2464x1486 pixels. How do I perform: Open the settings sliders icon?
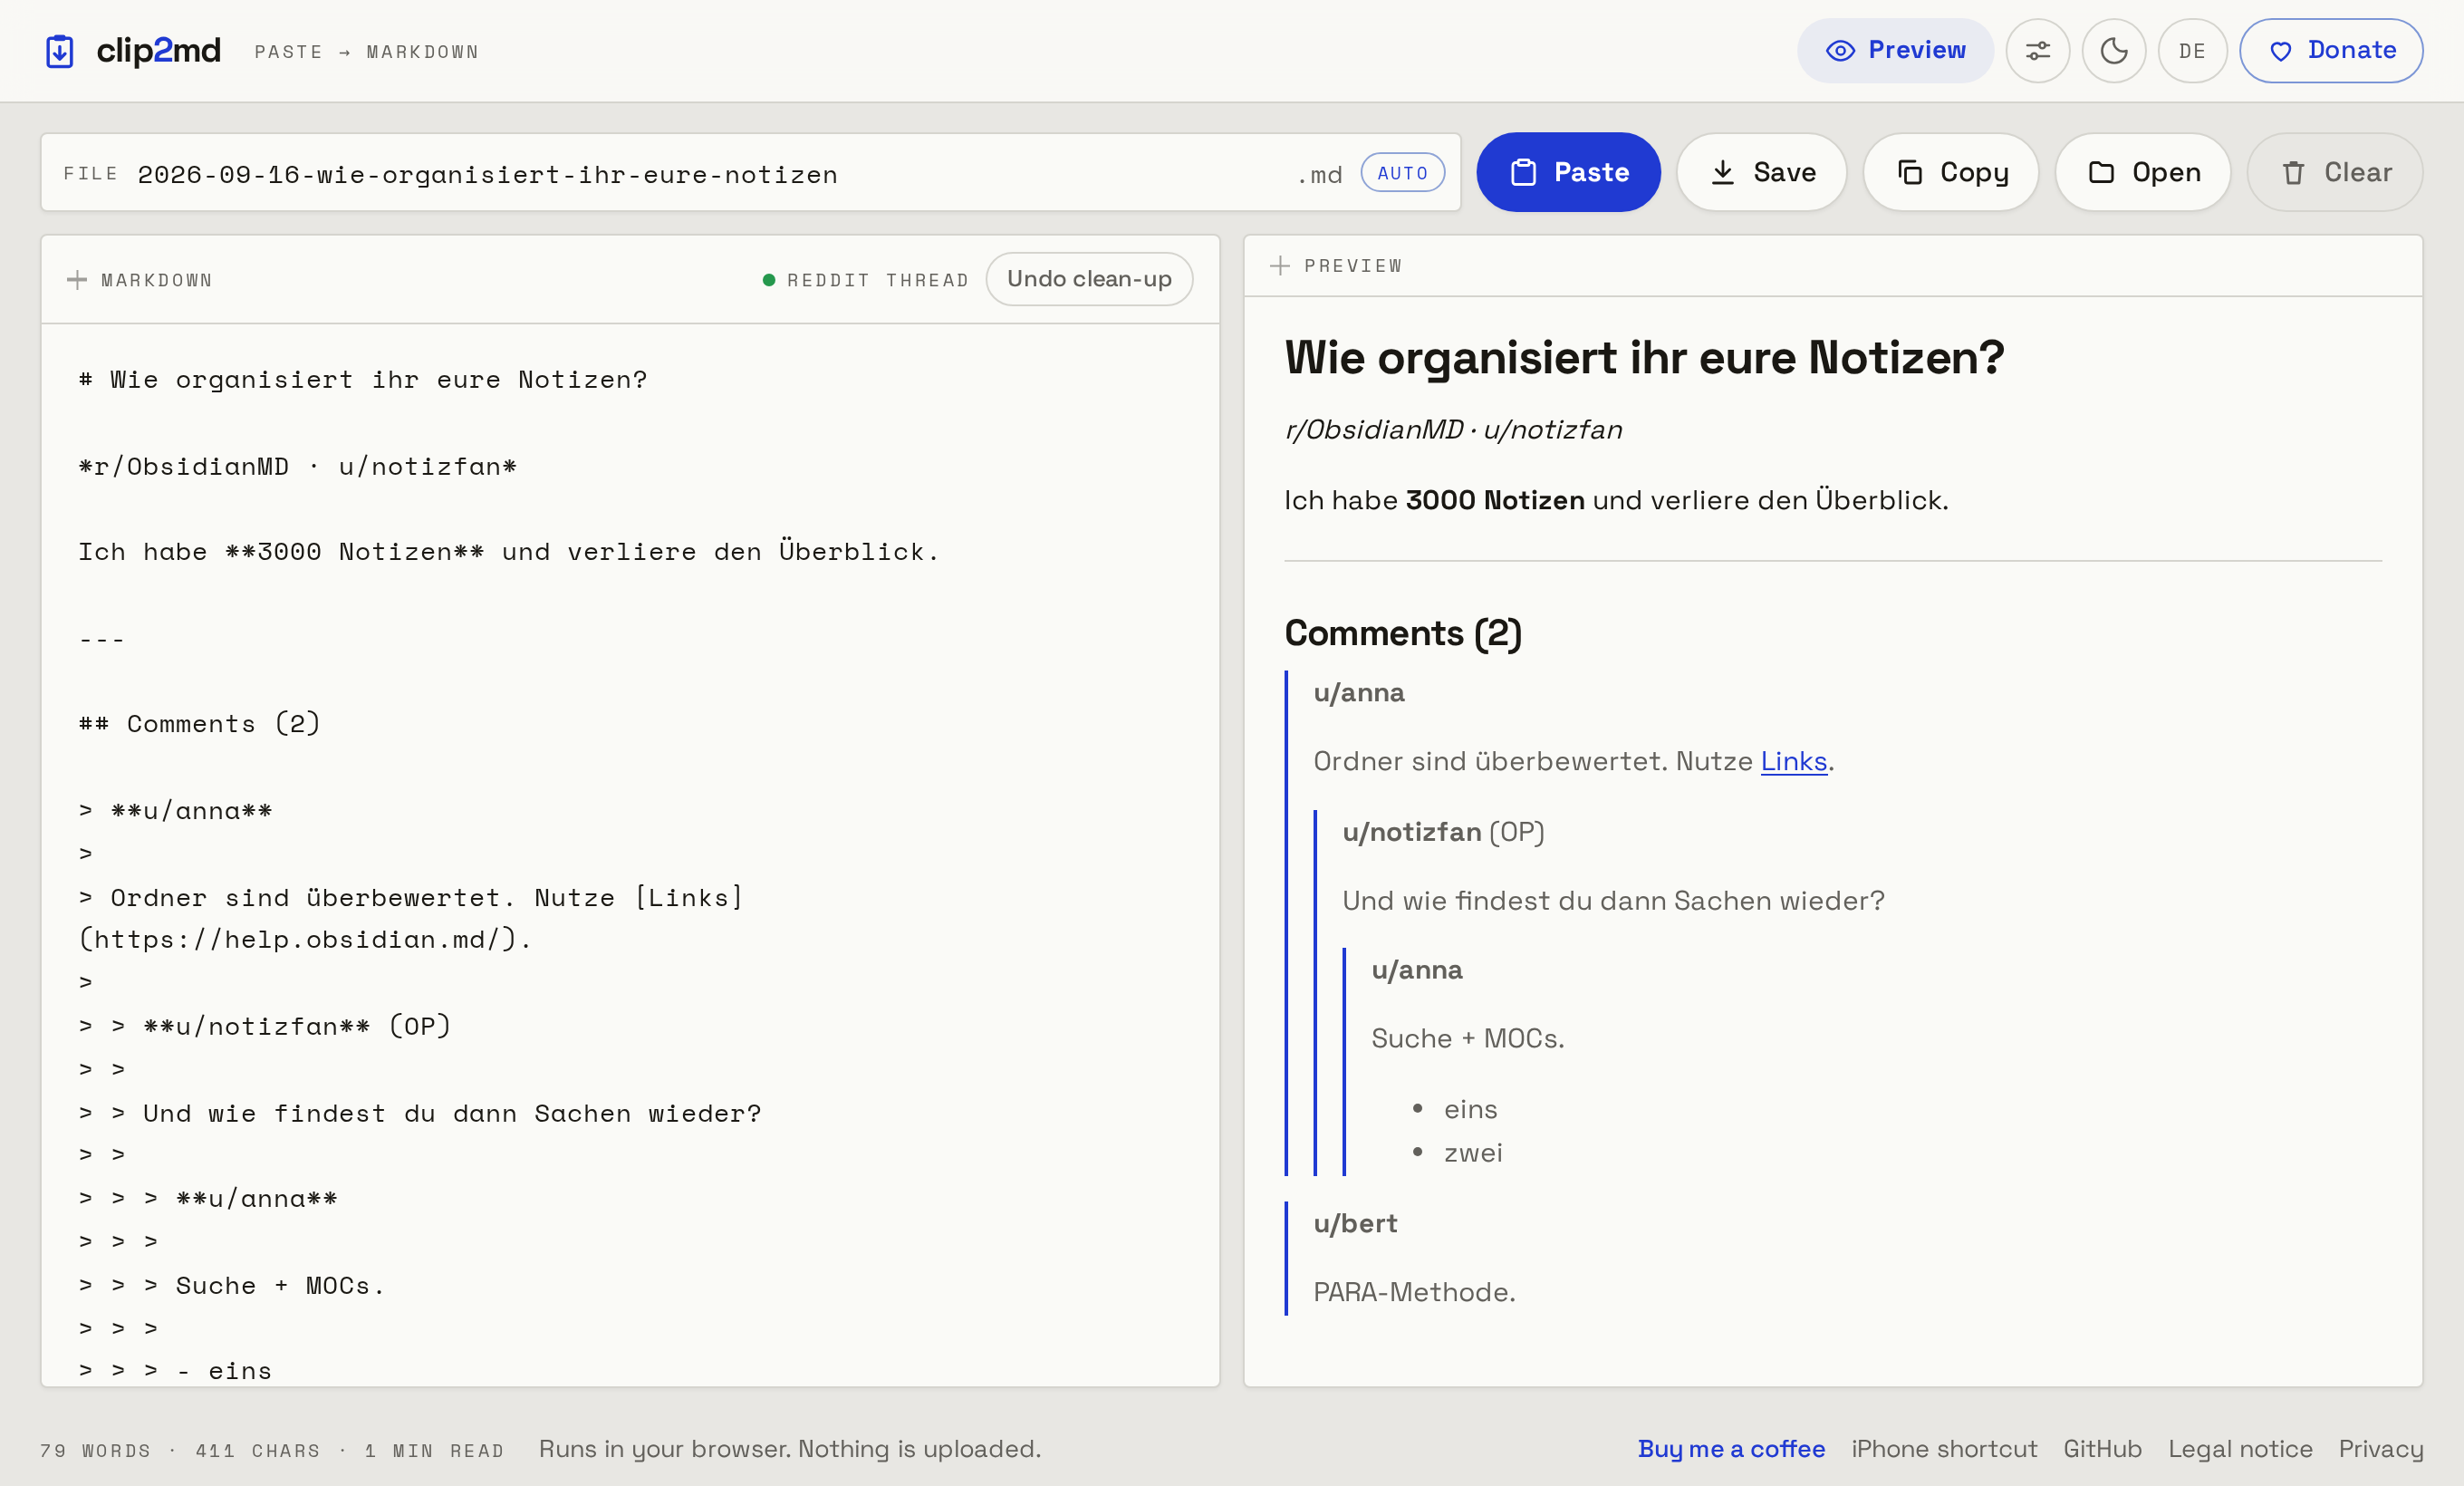click(x=2037, y=51)
